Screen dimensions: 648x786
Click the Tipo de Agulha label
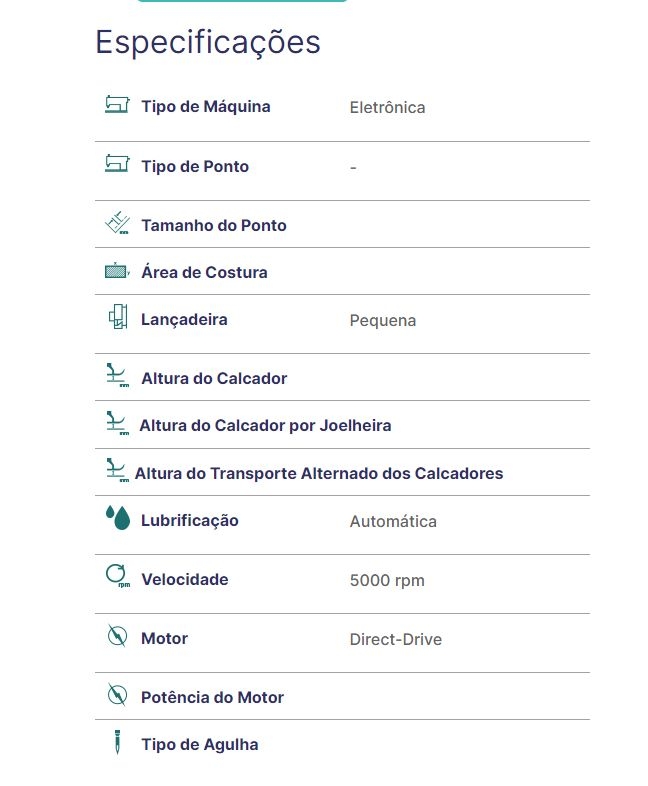199,744
